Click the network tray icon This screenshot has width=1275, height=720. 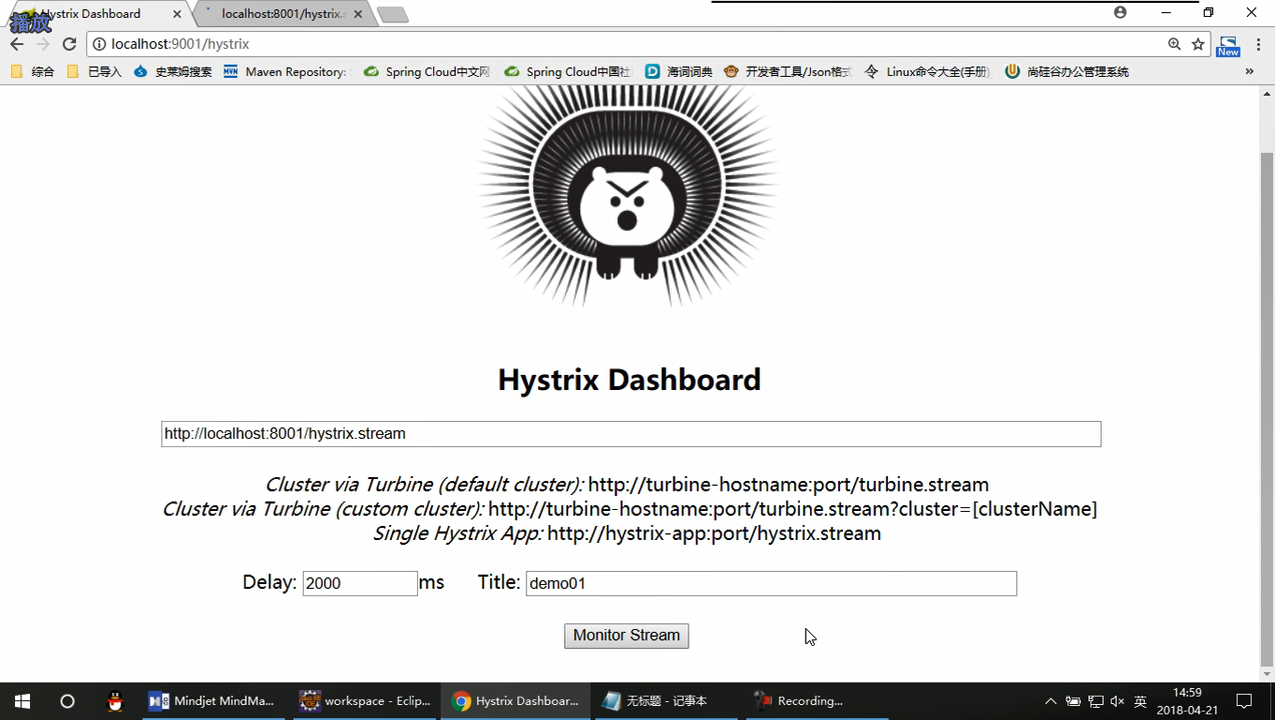tap(1096, 701)
